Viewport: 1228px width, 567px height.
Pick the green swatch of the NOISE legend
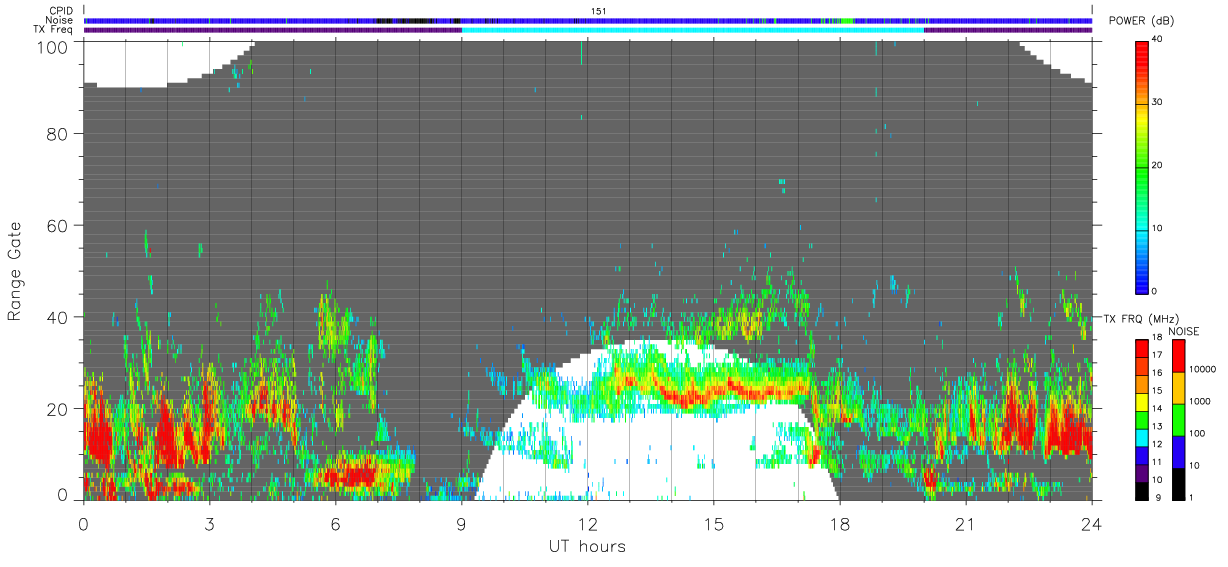click(1179, 420)
